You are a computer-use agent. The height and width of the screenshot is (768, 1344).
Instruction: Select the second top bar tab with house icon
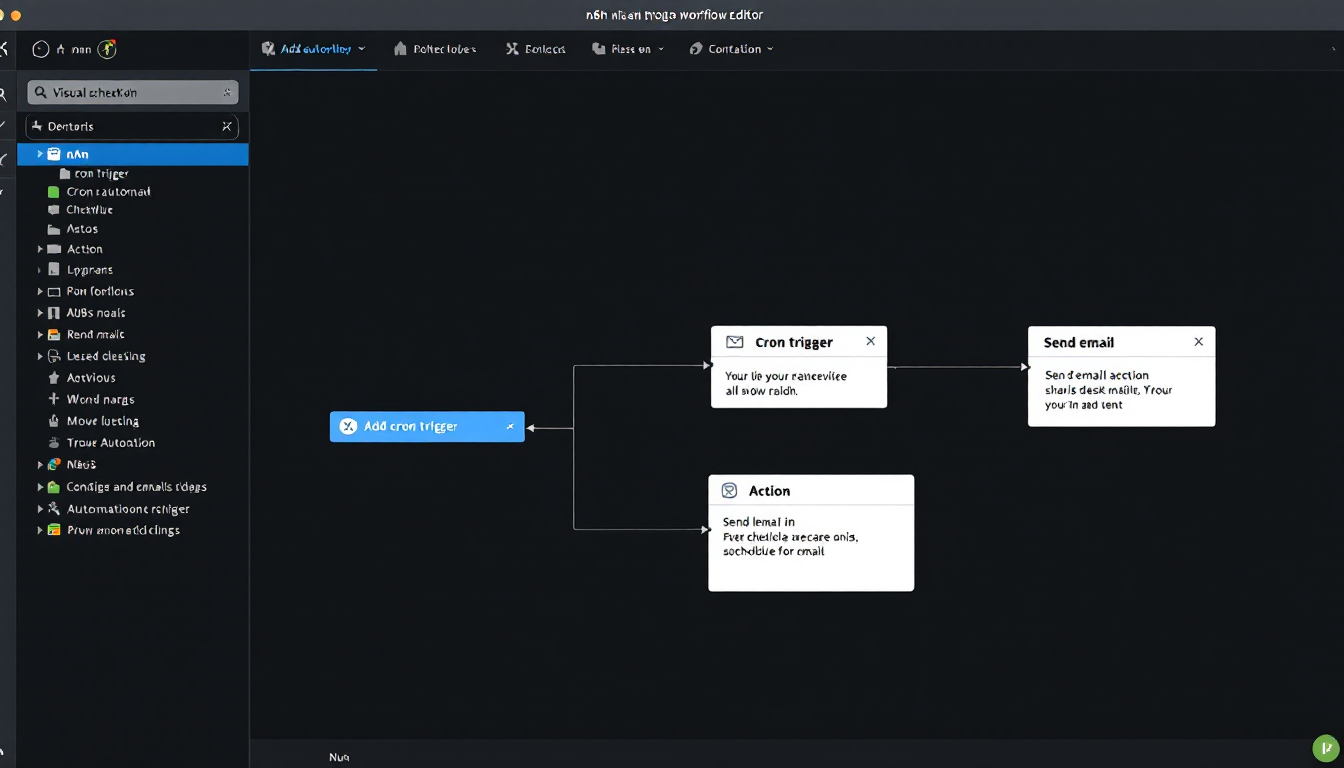coord(435,49)
